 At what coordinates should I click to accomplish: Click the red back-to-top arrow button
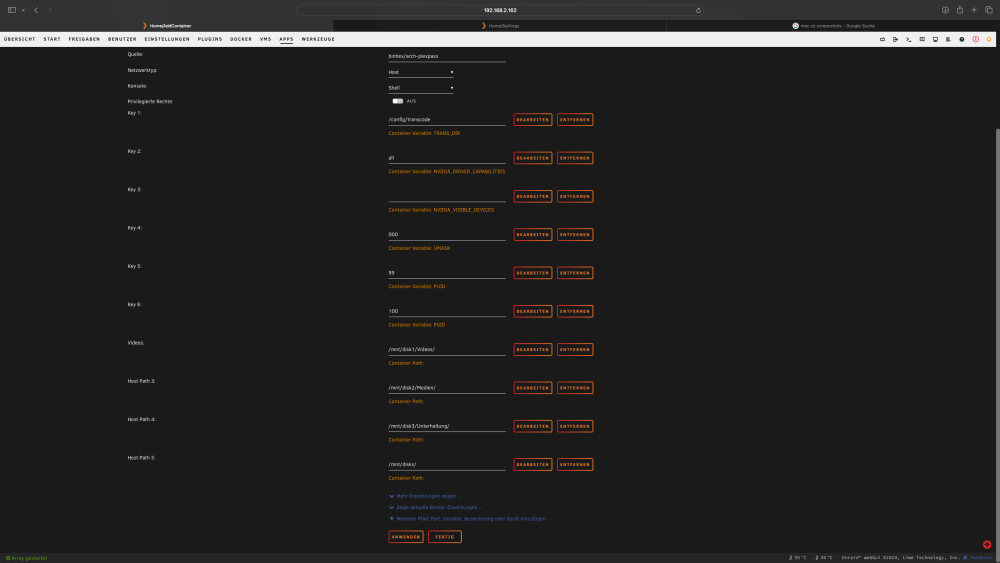987,545
